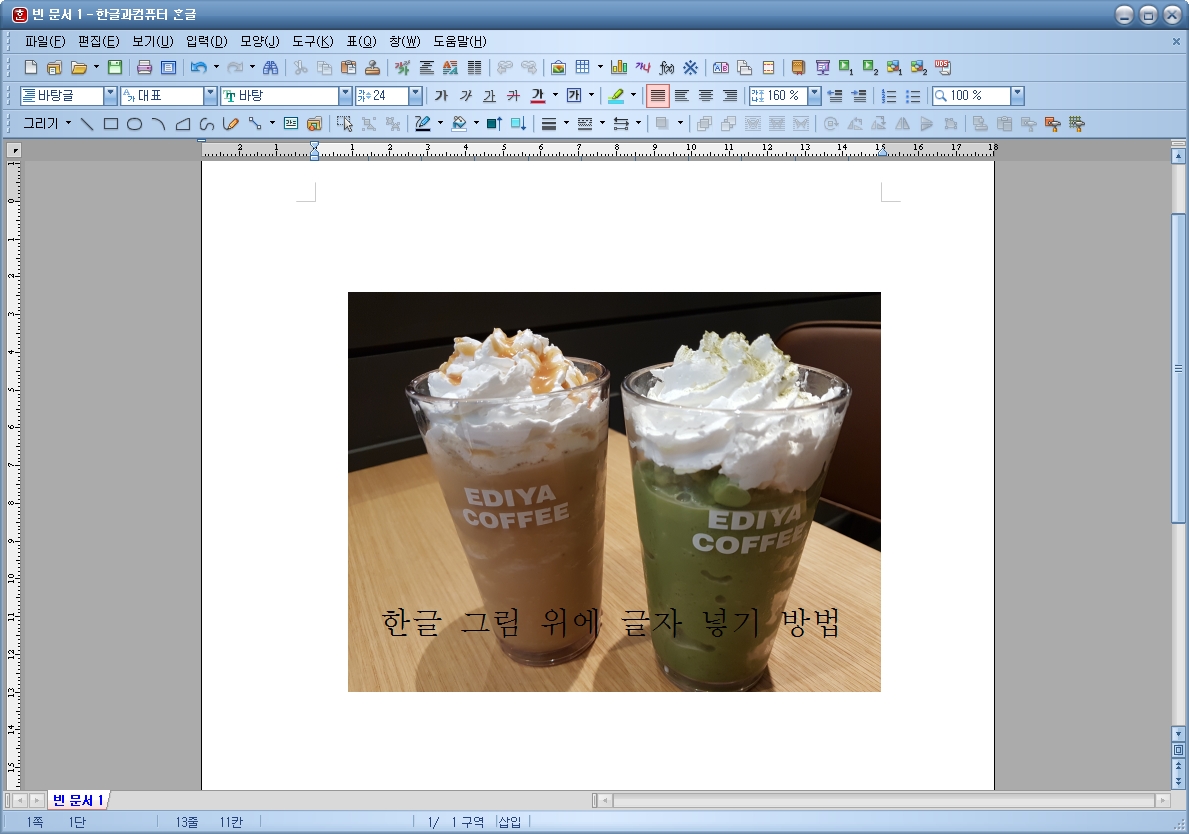The image size is (1189, 834).
Task: Expand the 바탕글 paragraph style dropdown
Action: [110, 96]
